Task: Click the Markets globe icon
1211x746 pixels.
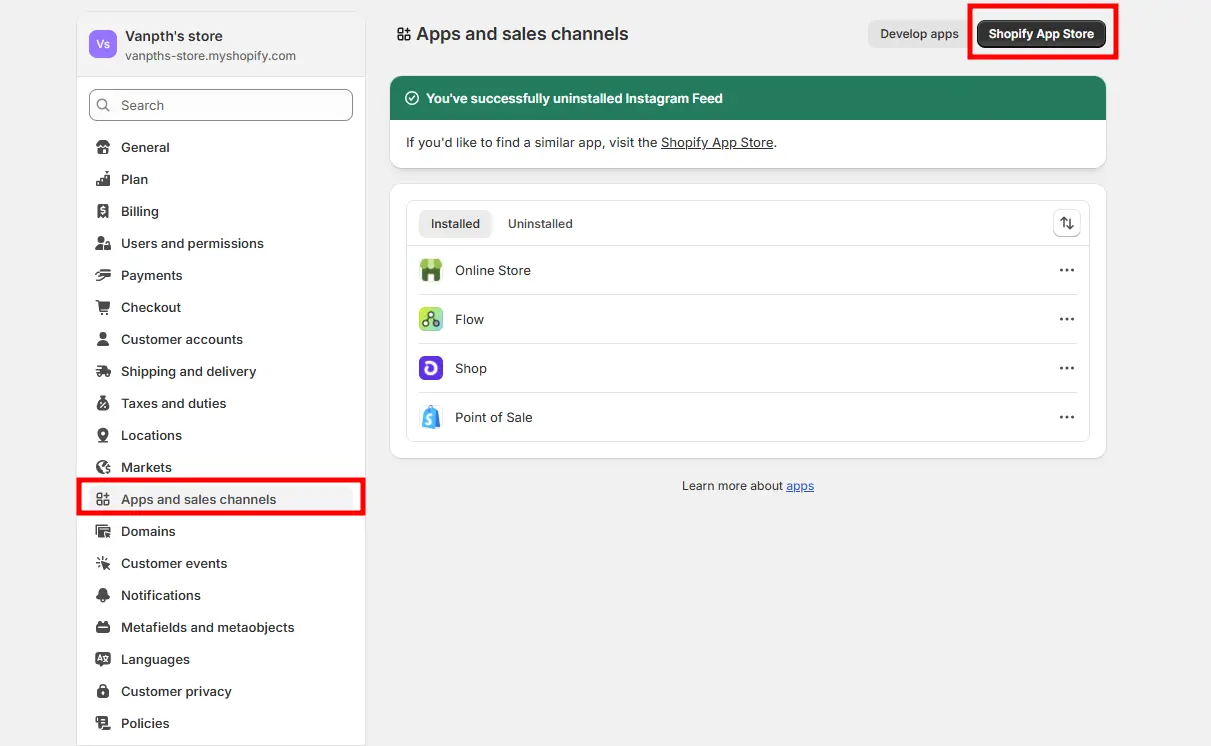Action: (x=103, y=467)
